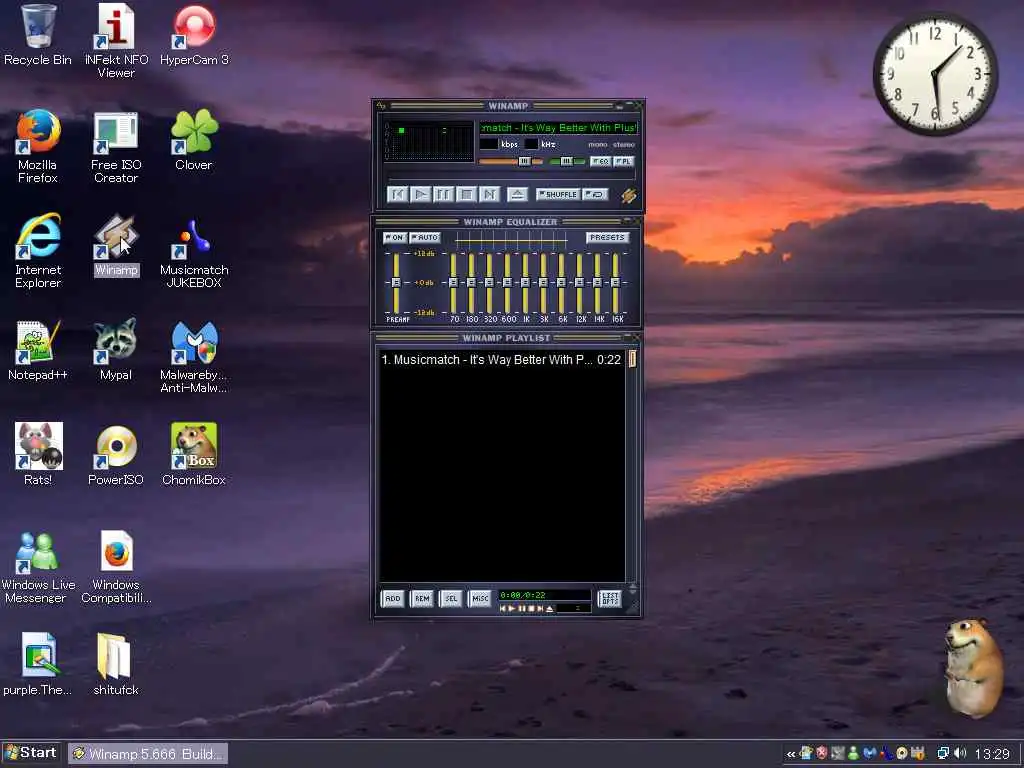
Task: Open the playlist SEL menu
Action: click(x=451, y=598)
